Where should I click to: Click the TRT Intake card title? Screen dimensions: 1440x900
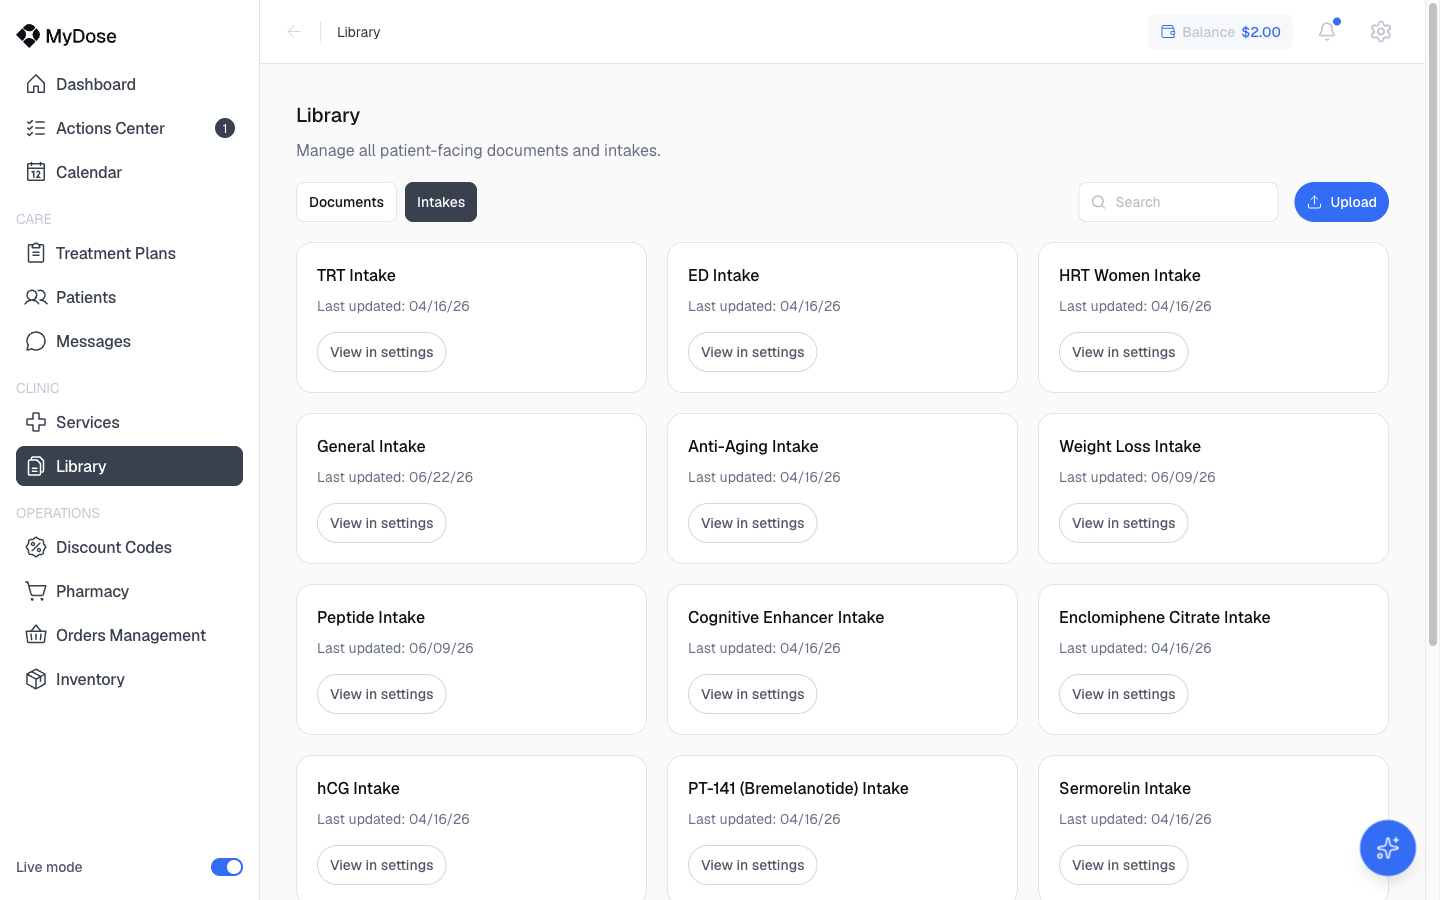click(356, 275)
